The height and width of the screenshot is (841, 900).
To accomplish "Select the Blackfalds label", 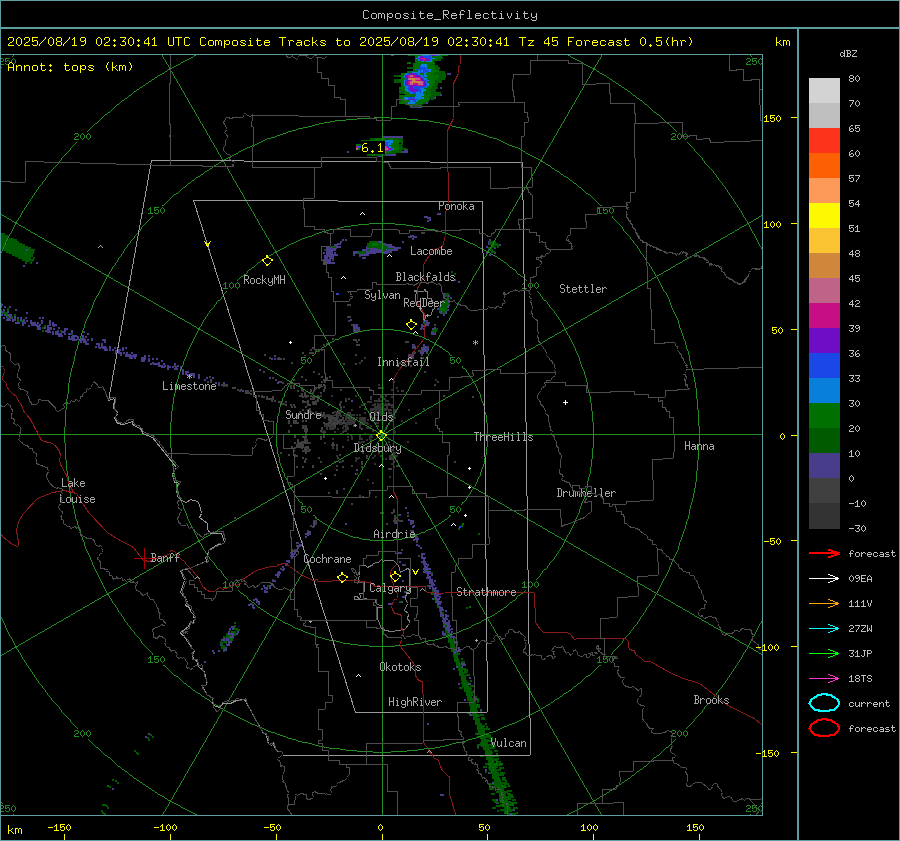I will (425, 277).
